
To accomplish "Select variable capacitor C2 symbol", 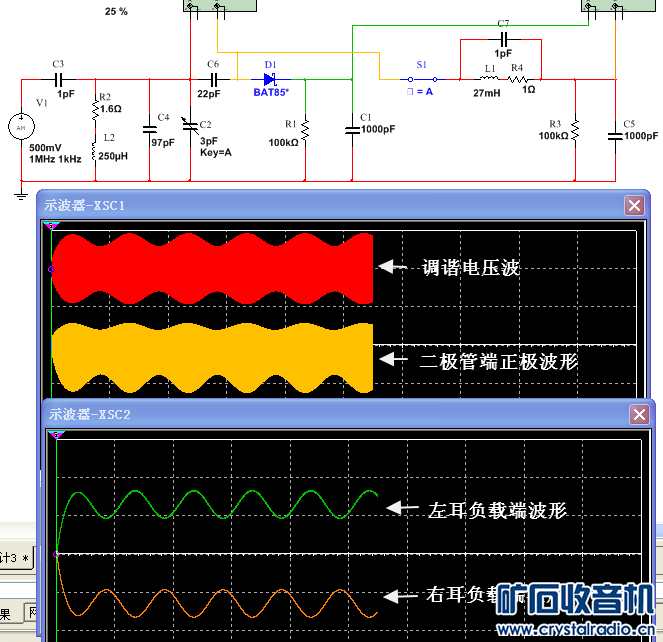I will click(x=190, y=124).
